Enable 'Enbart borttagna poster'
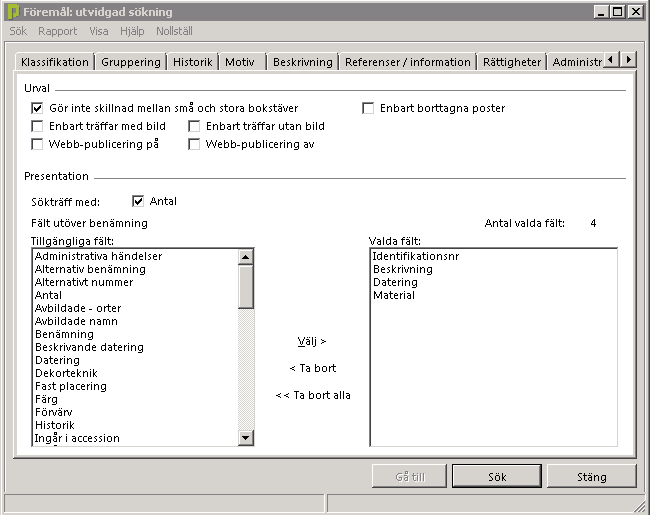 pos(368,108)
